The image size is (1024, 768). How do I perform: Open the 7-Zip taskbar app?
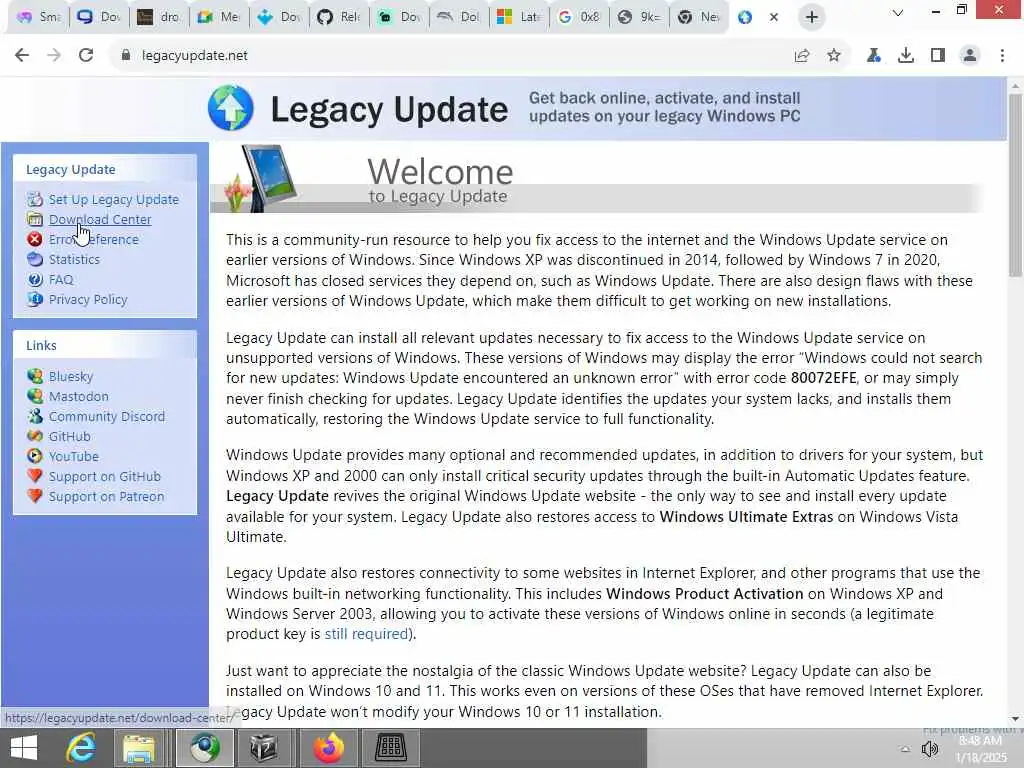point(263,748)
